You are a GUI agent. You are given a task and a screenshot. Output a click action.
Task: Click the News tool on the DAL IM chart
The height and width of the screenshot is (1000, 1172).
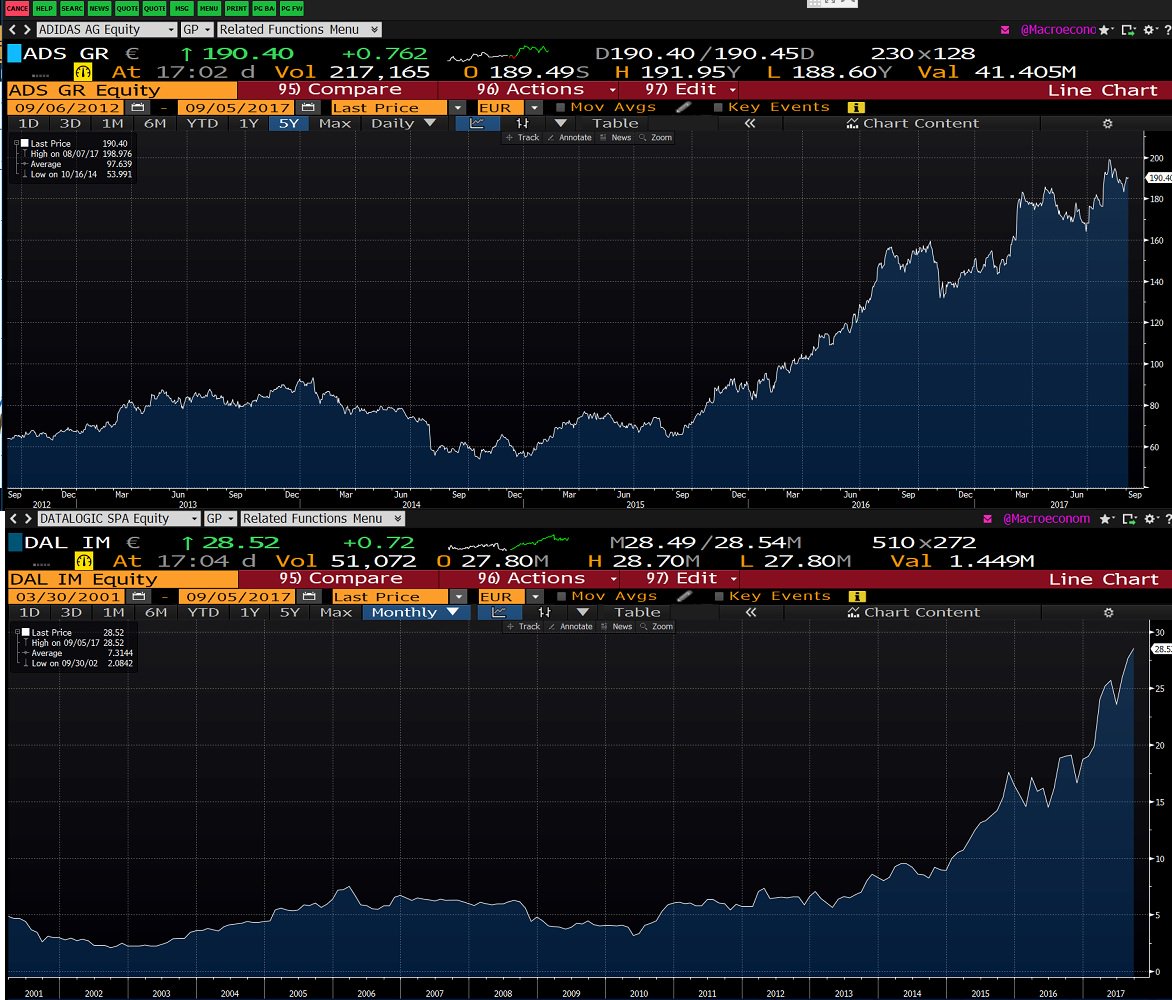tap(617, 626)
